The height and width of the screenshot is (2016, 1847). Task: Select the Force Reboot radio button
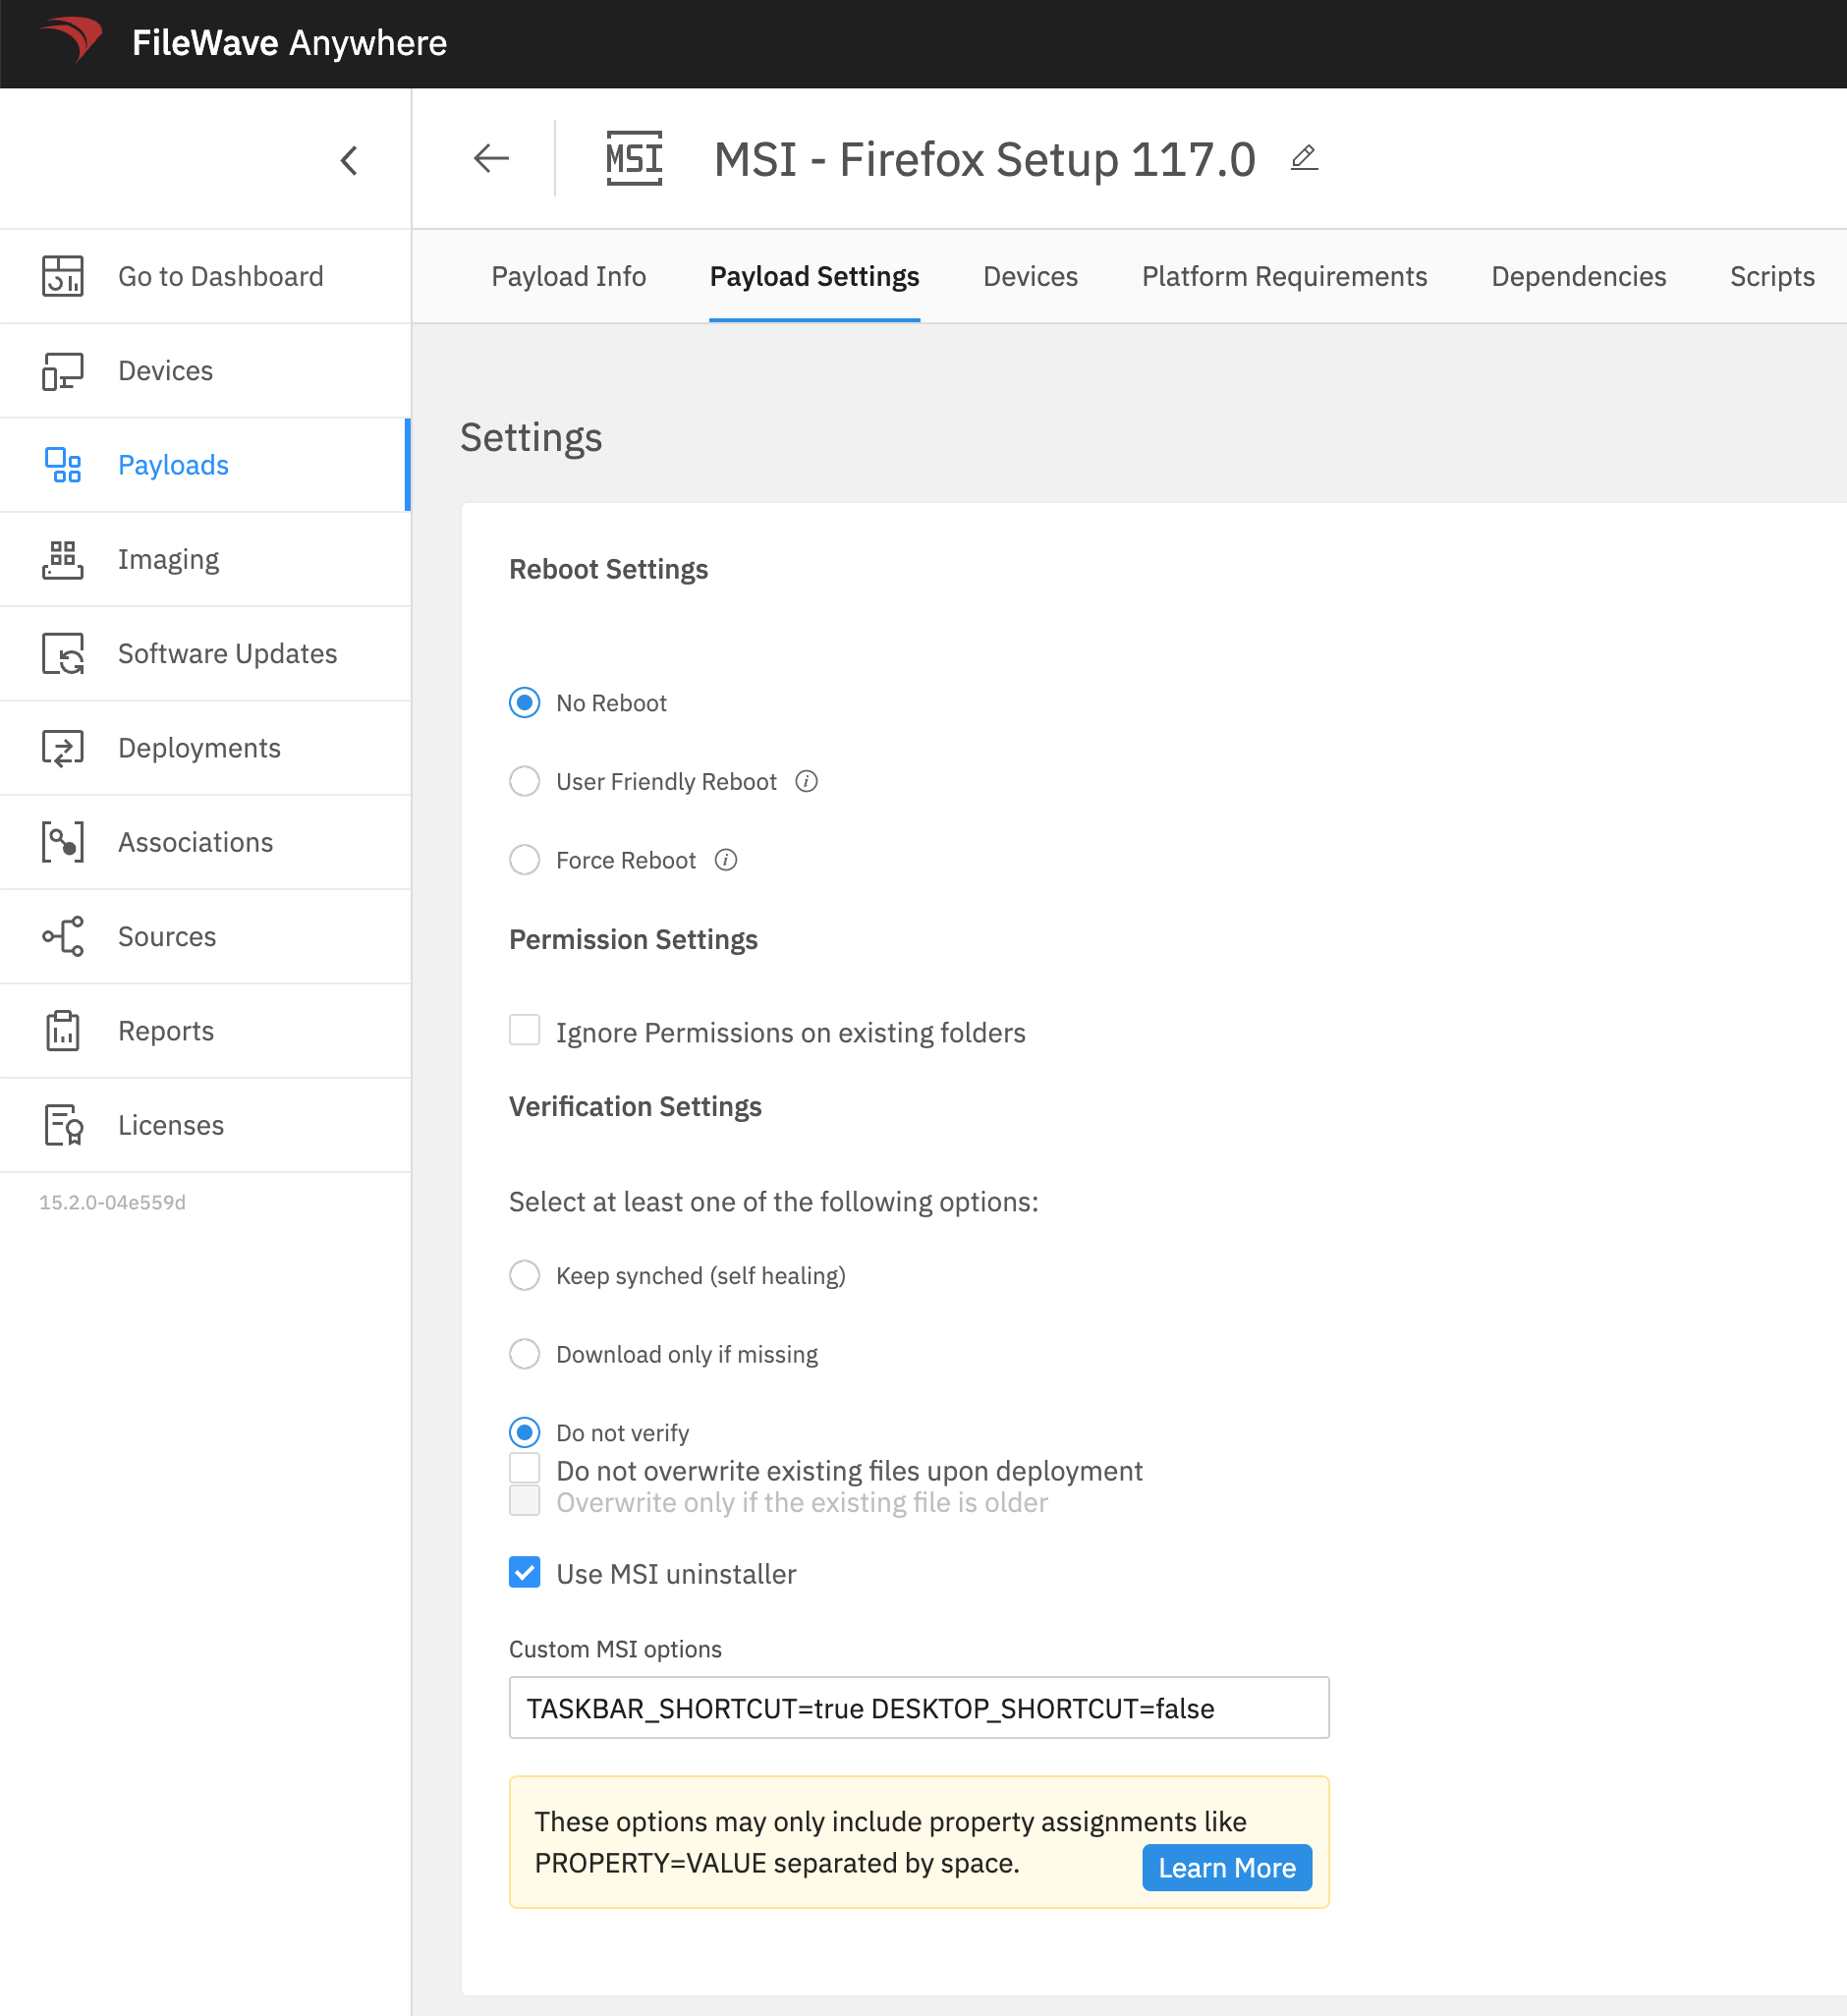click(525, 860)
